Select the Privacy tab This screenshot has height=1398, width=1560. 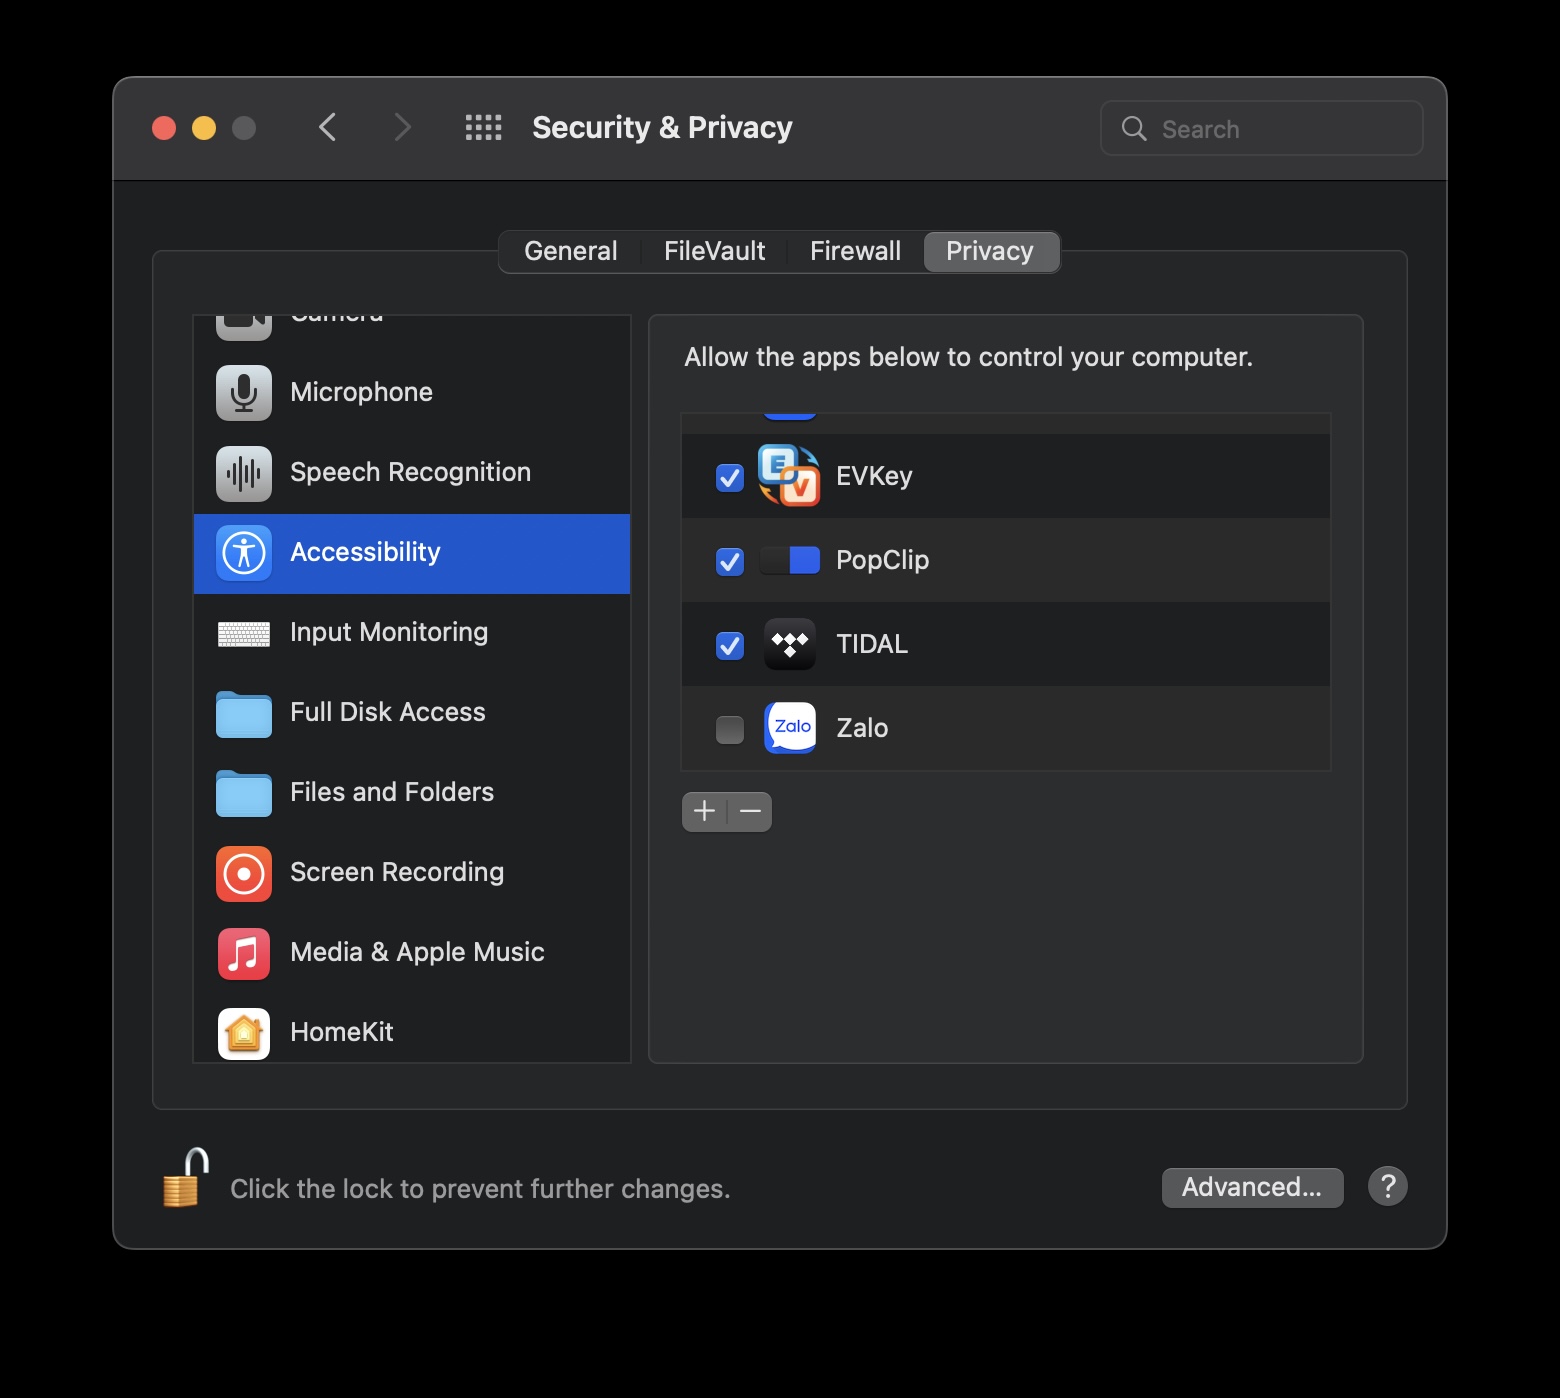(990, 251)
